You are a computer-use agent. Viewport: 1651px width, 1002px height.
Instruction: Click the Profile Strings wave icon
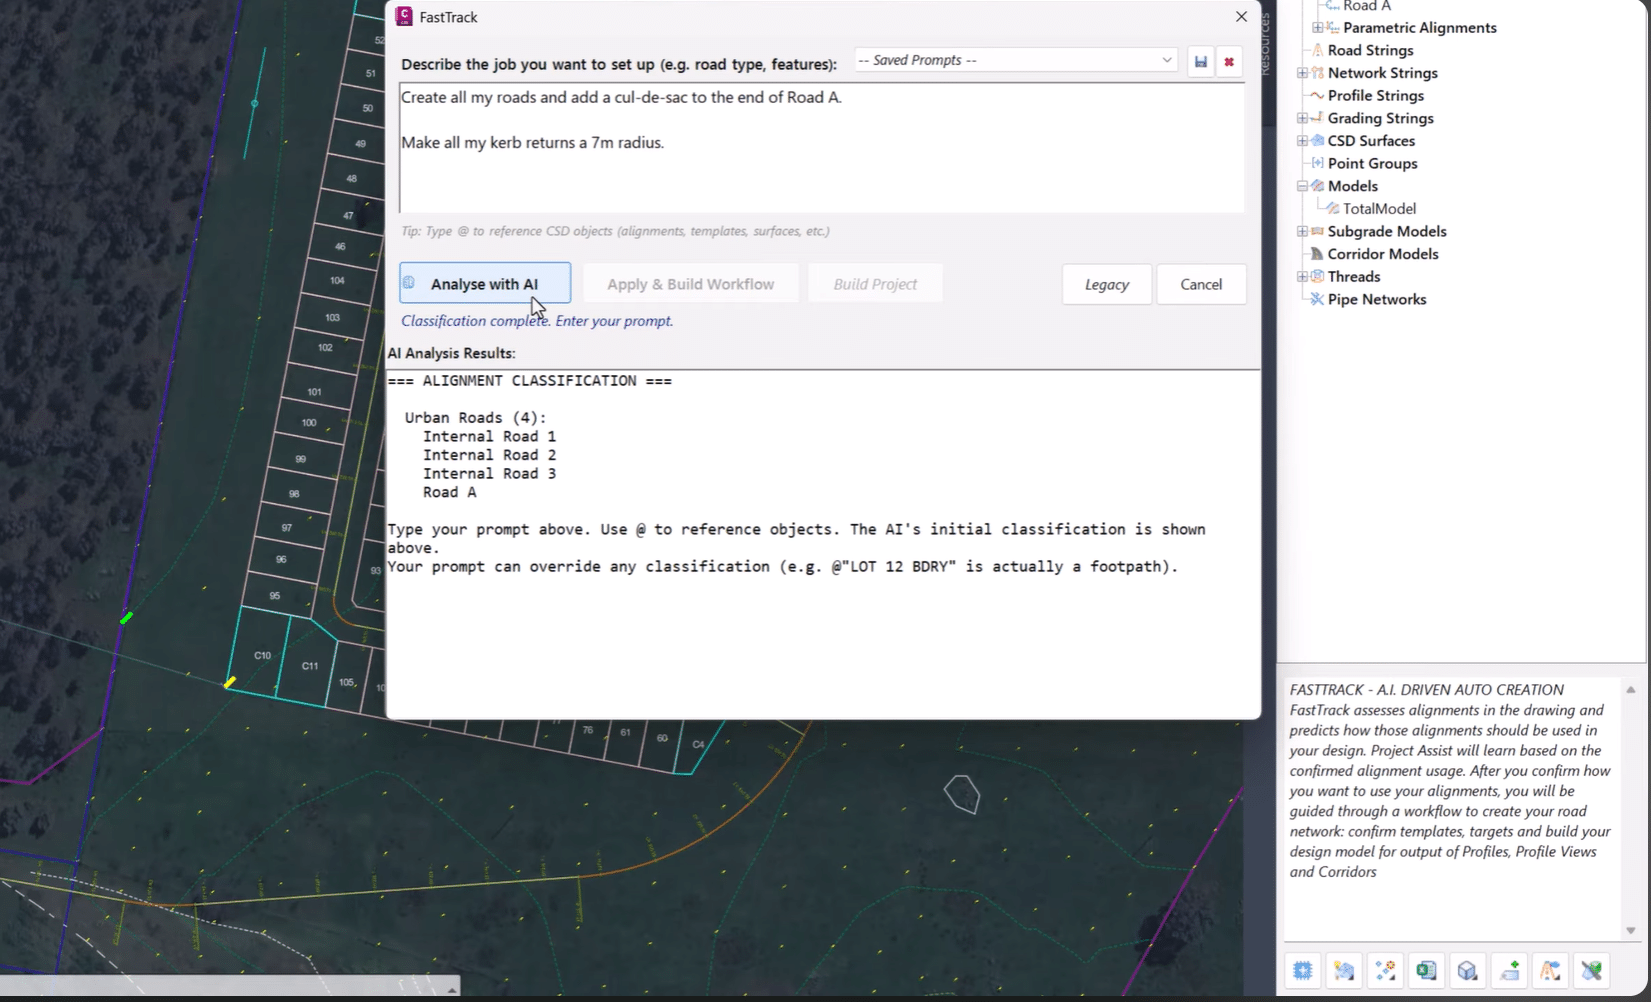[1317, 95]
